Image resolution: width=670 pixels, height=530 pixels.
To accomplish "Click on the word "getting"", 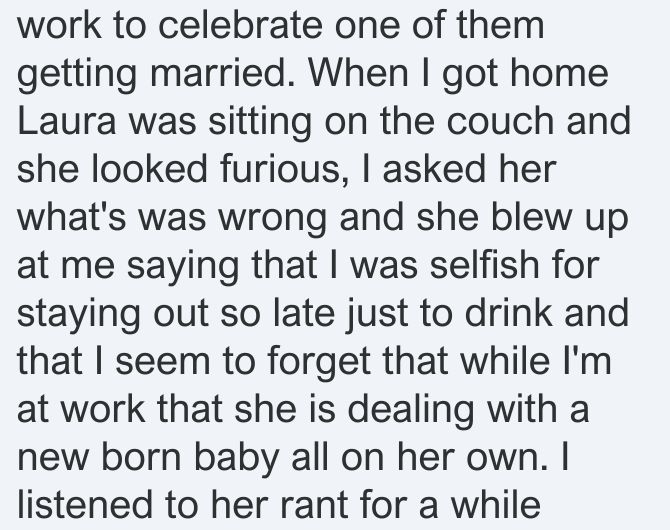I will [x=76, y=76].
